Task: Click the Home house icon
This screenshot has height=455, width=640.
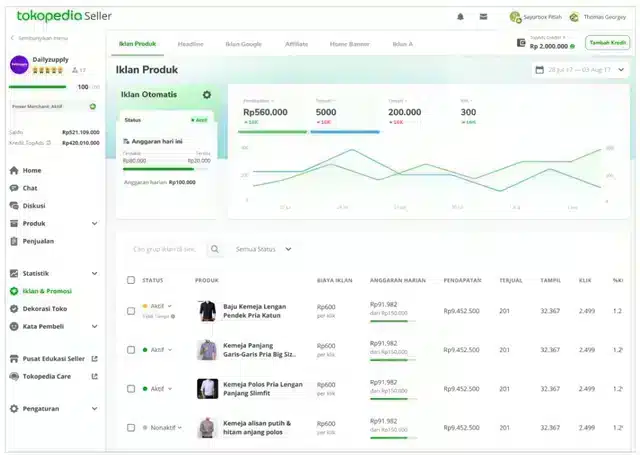Action: pos(14,170)
